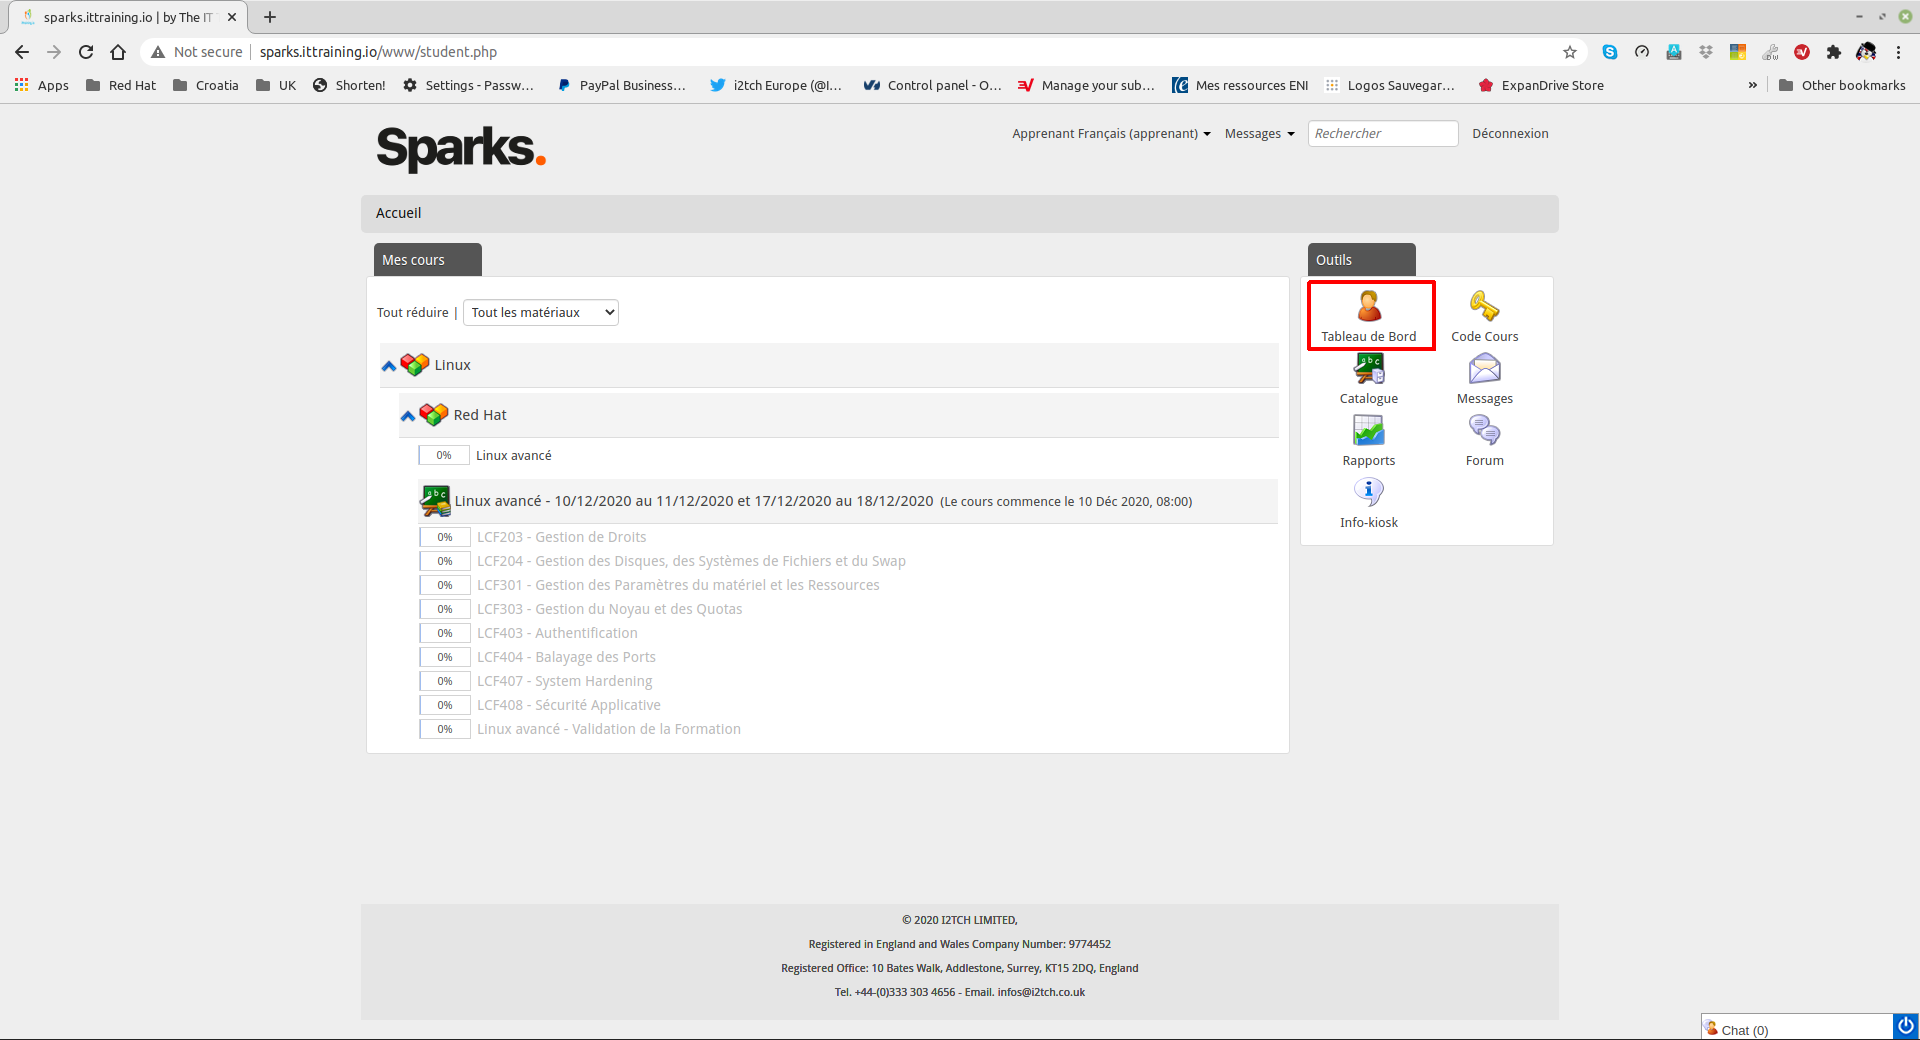Open LCF404 - Balayage des Ports
Image resolution: width=1920 pixels, height=1040 pixels.
coord(567,657)
